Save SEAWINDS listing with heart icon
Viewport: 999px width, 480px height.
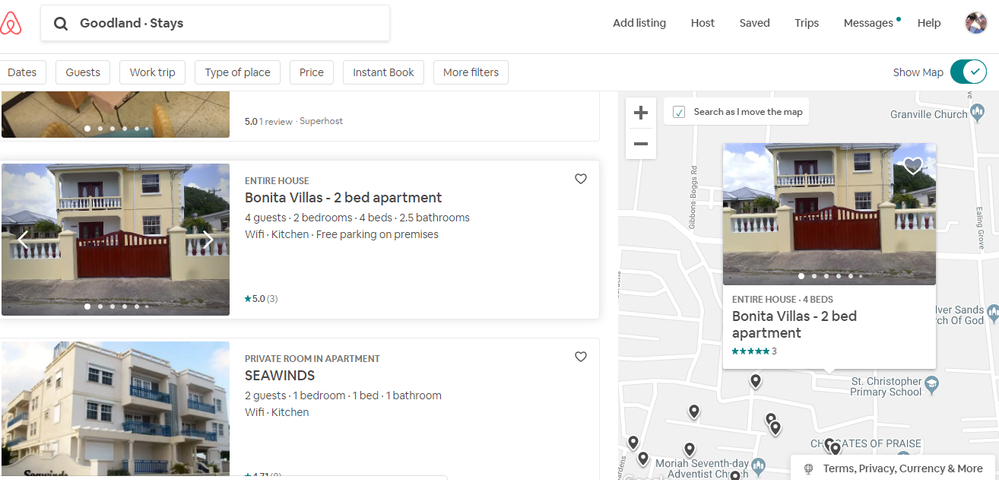(581, 357)
